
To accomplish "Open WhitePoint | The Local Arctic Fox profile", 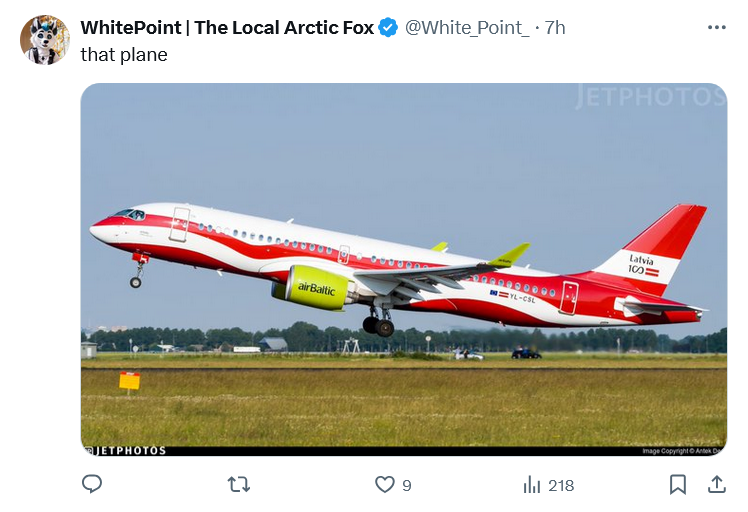I will pyautogui.click(x=227, y=28).
